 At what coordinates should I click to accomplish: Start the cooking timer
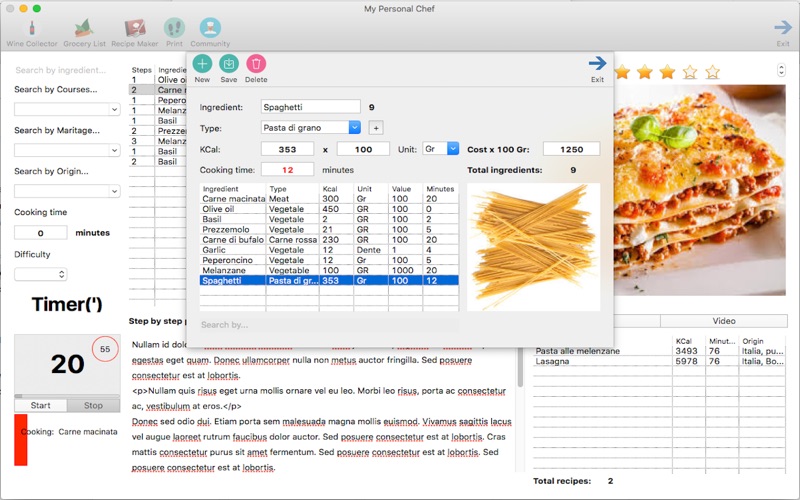[40, 405]
